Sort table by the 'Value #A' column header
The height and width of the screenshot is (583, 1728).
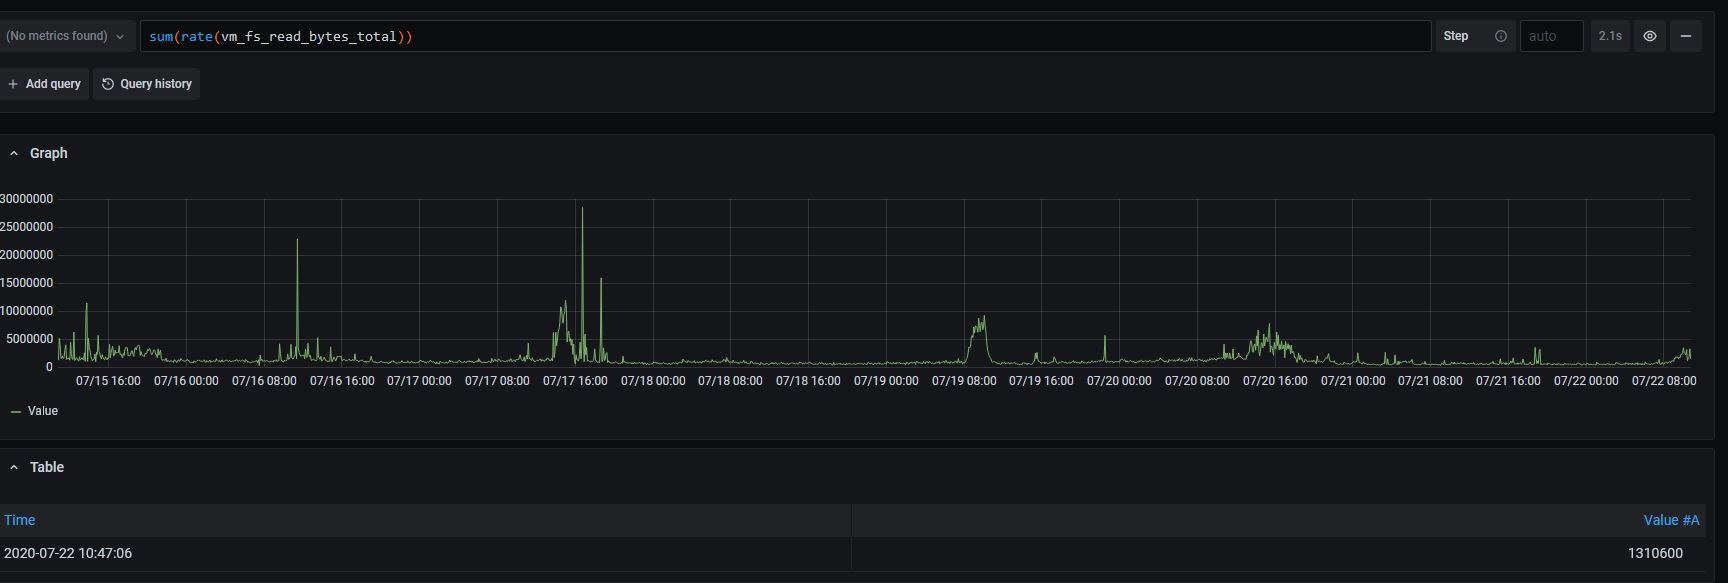1671,520
